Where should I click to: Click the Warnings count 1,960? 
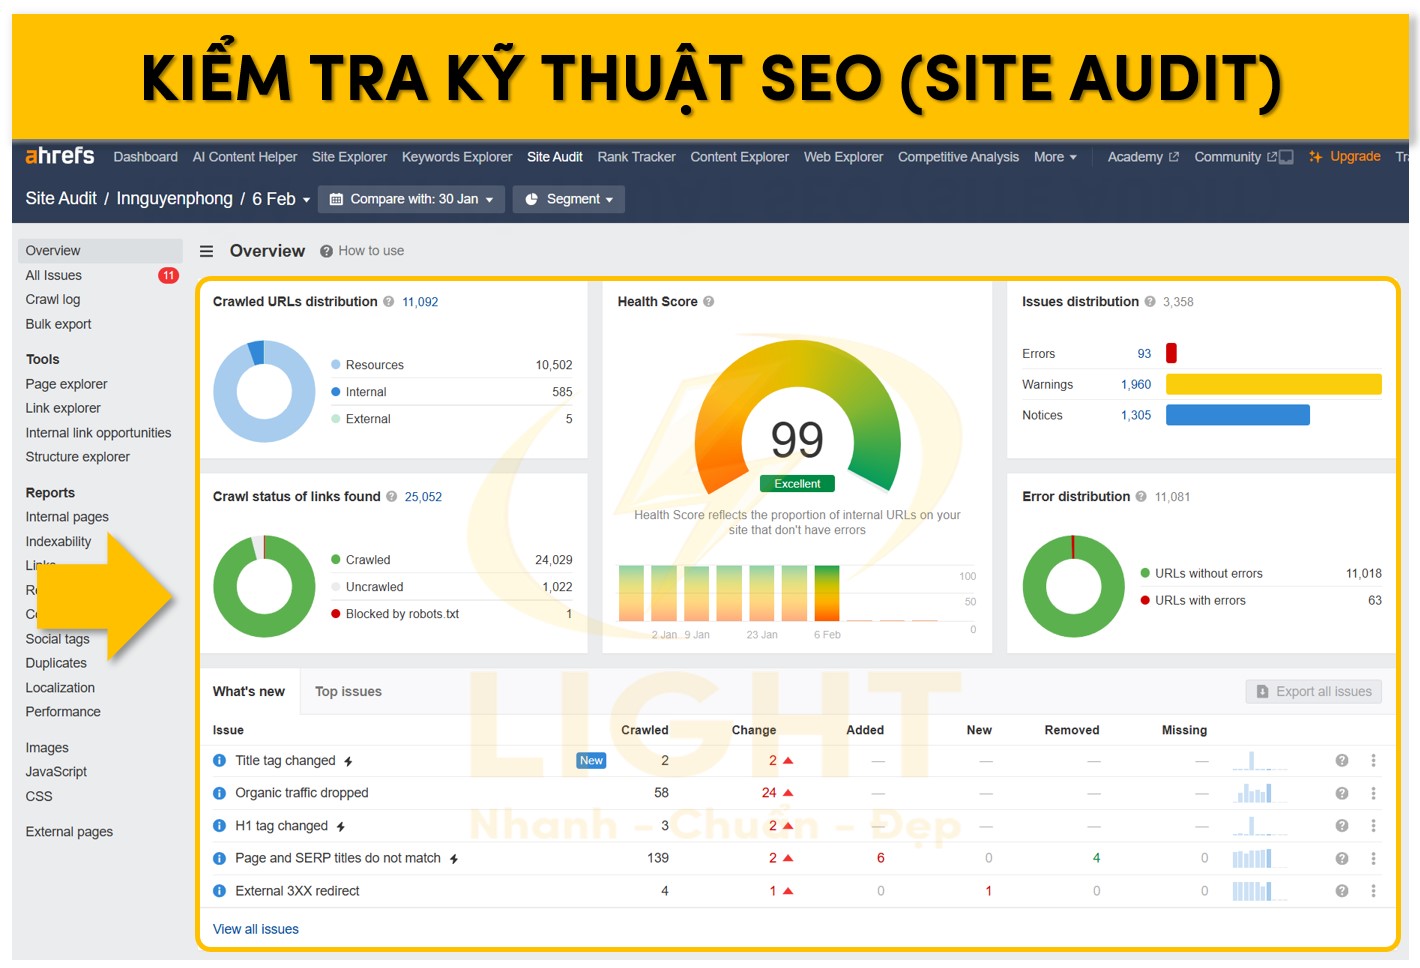click(x=1136, y=384)
